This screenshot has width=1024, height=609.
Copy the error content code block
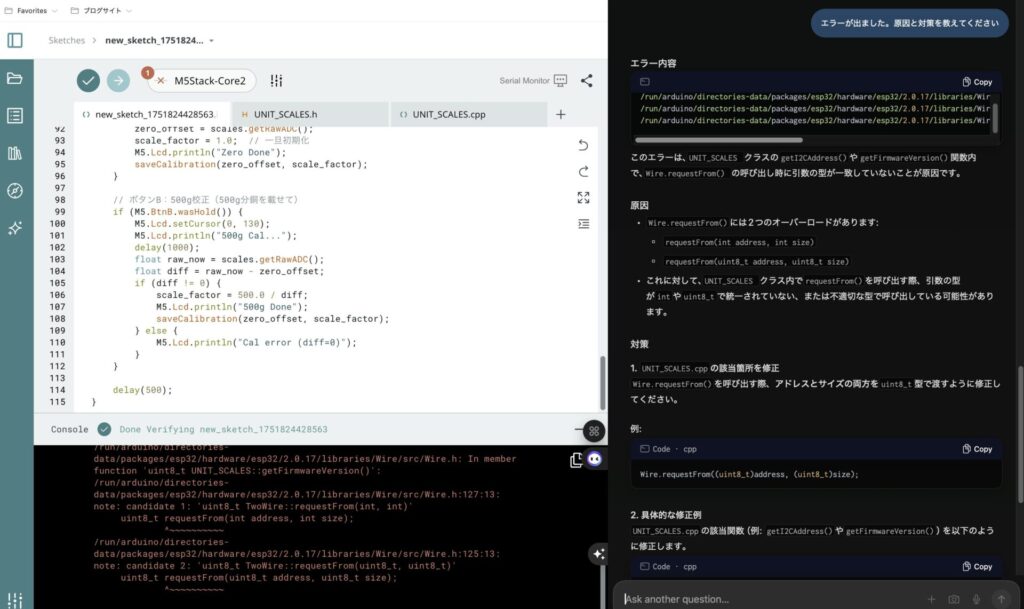(x=977, y=82)
